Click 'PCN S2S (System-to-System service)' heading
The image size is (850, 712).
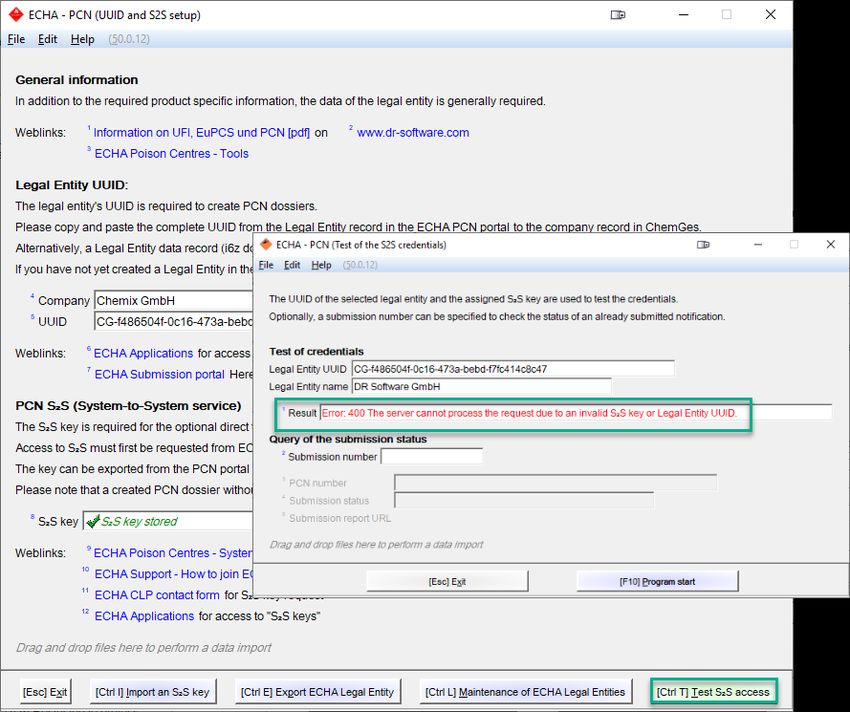point(128,406)
